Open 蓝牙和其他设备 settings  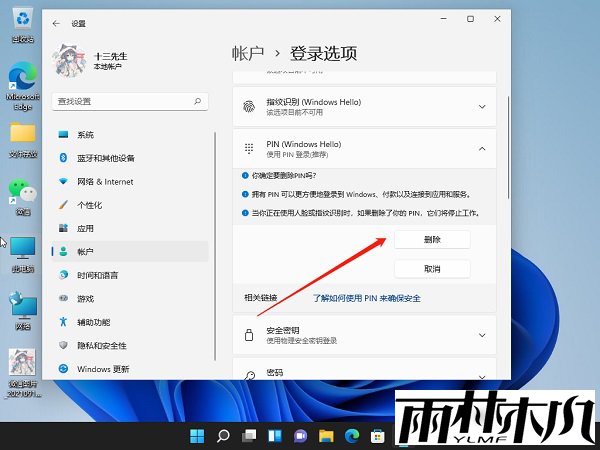pos(130,158)
